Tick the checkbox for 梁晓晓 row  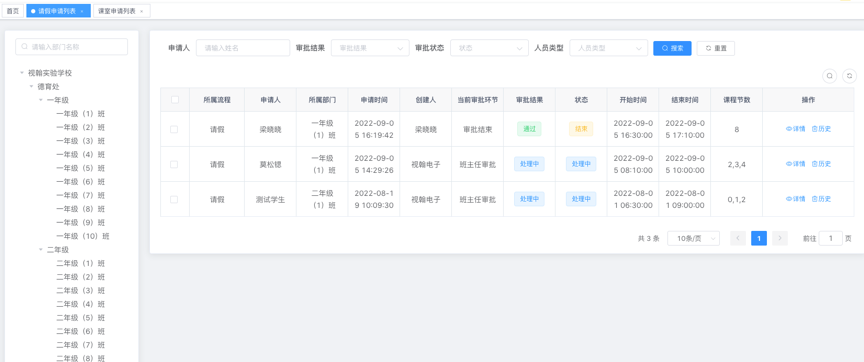tap(174, 129)
